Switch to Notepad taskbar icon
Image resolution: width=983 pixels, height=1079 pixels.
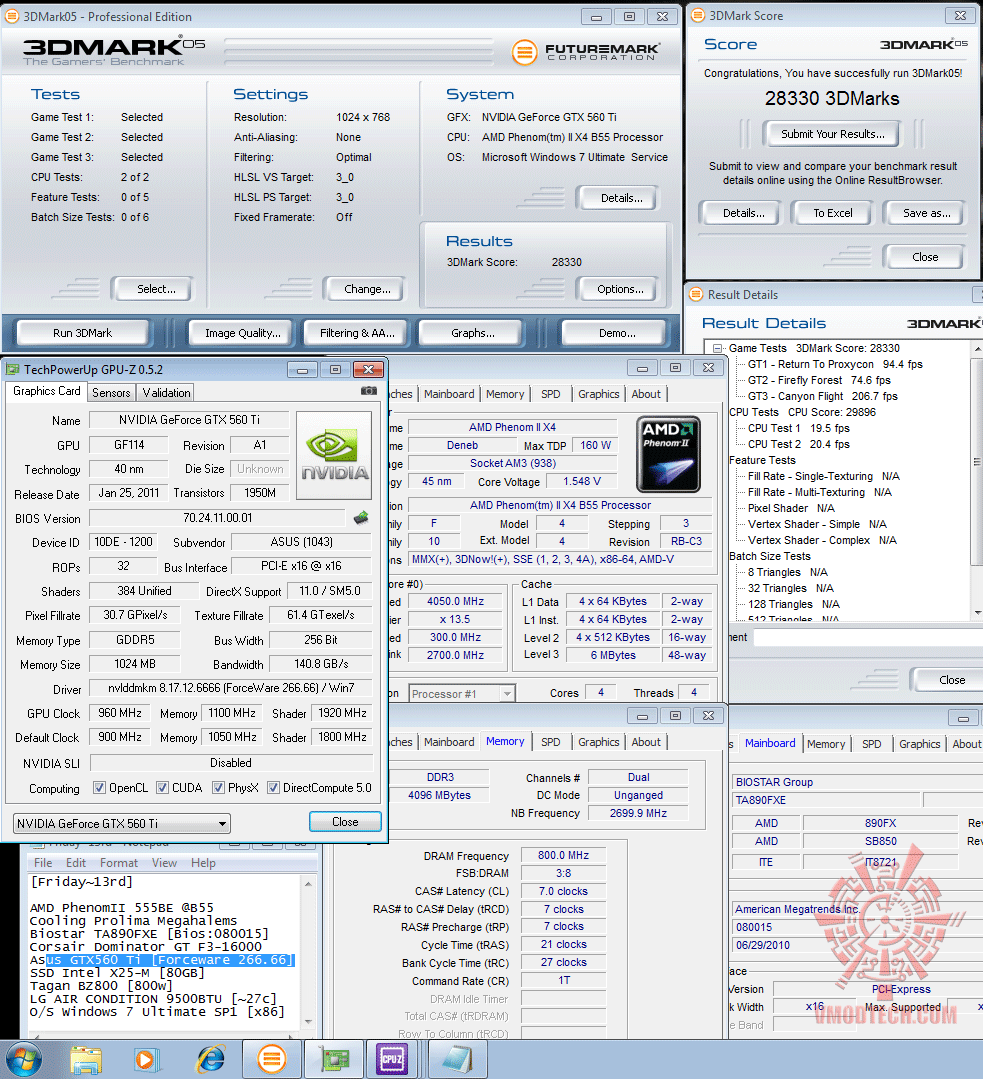pos(456,1060)
